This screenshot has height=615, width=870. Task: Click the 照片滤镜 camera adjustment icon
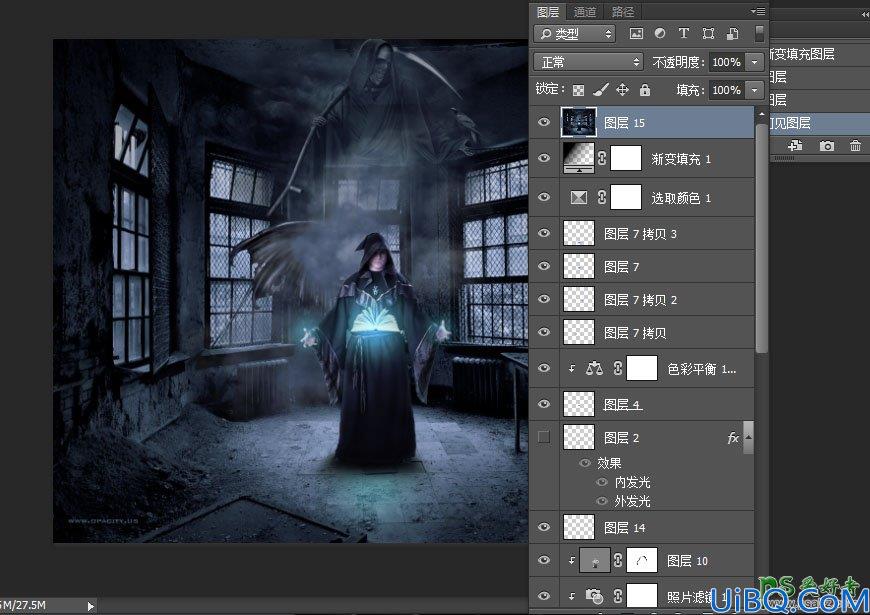pyautogui.click(x=594, y=596)
